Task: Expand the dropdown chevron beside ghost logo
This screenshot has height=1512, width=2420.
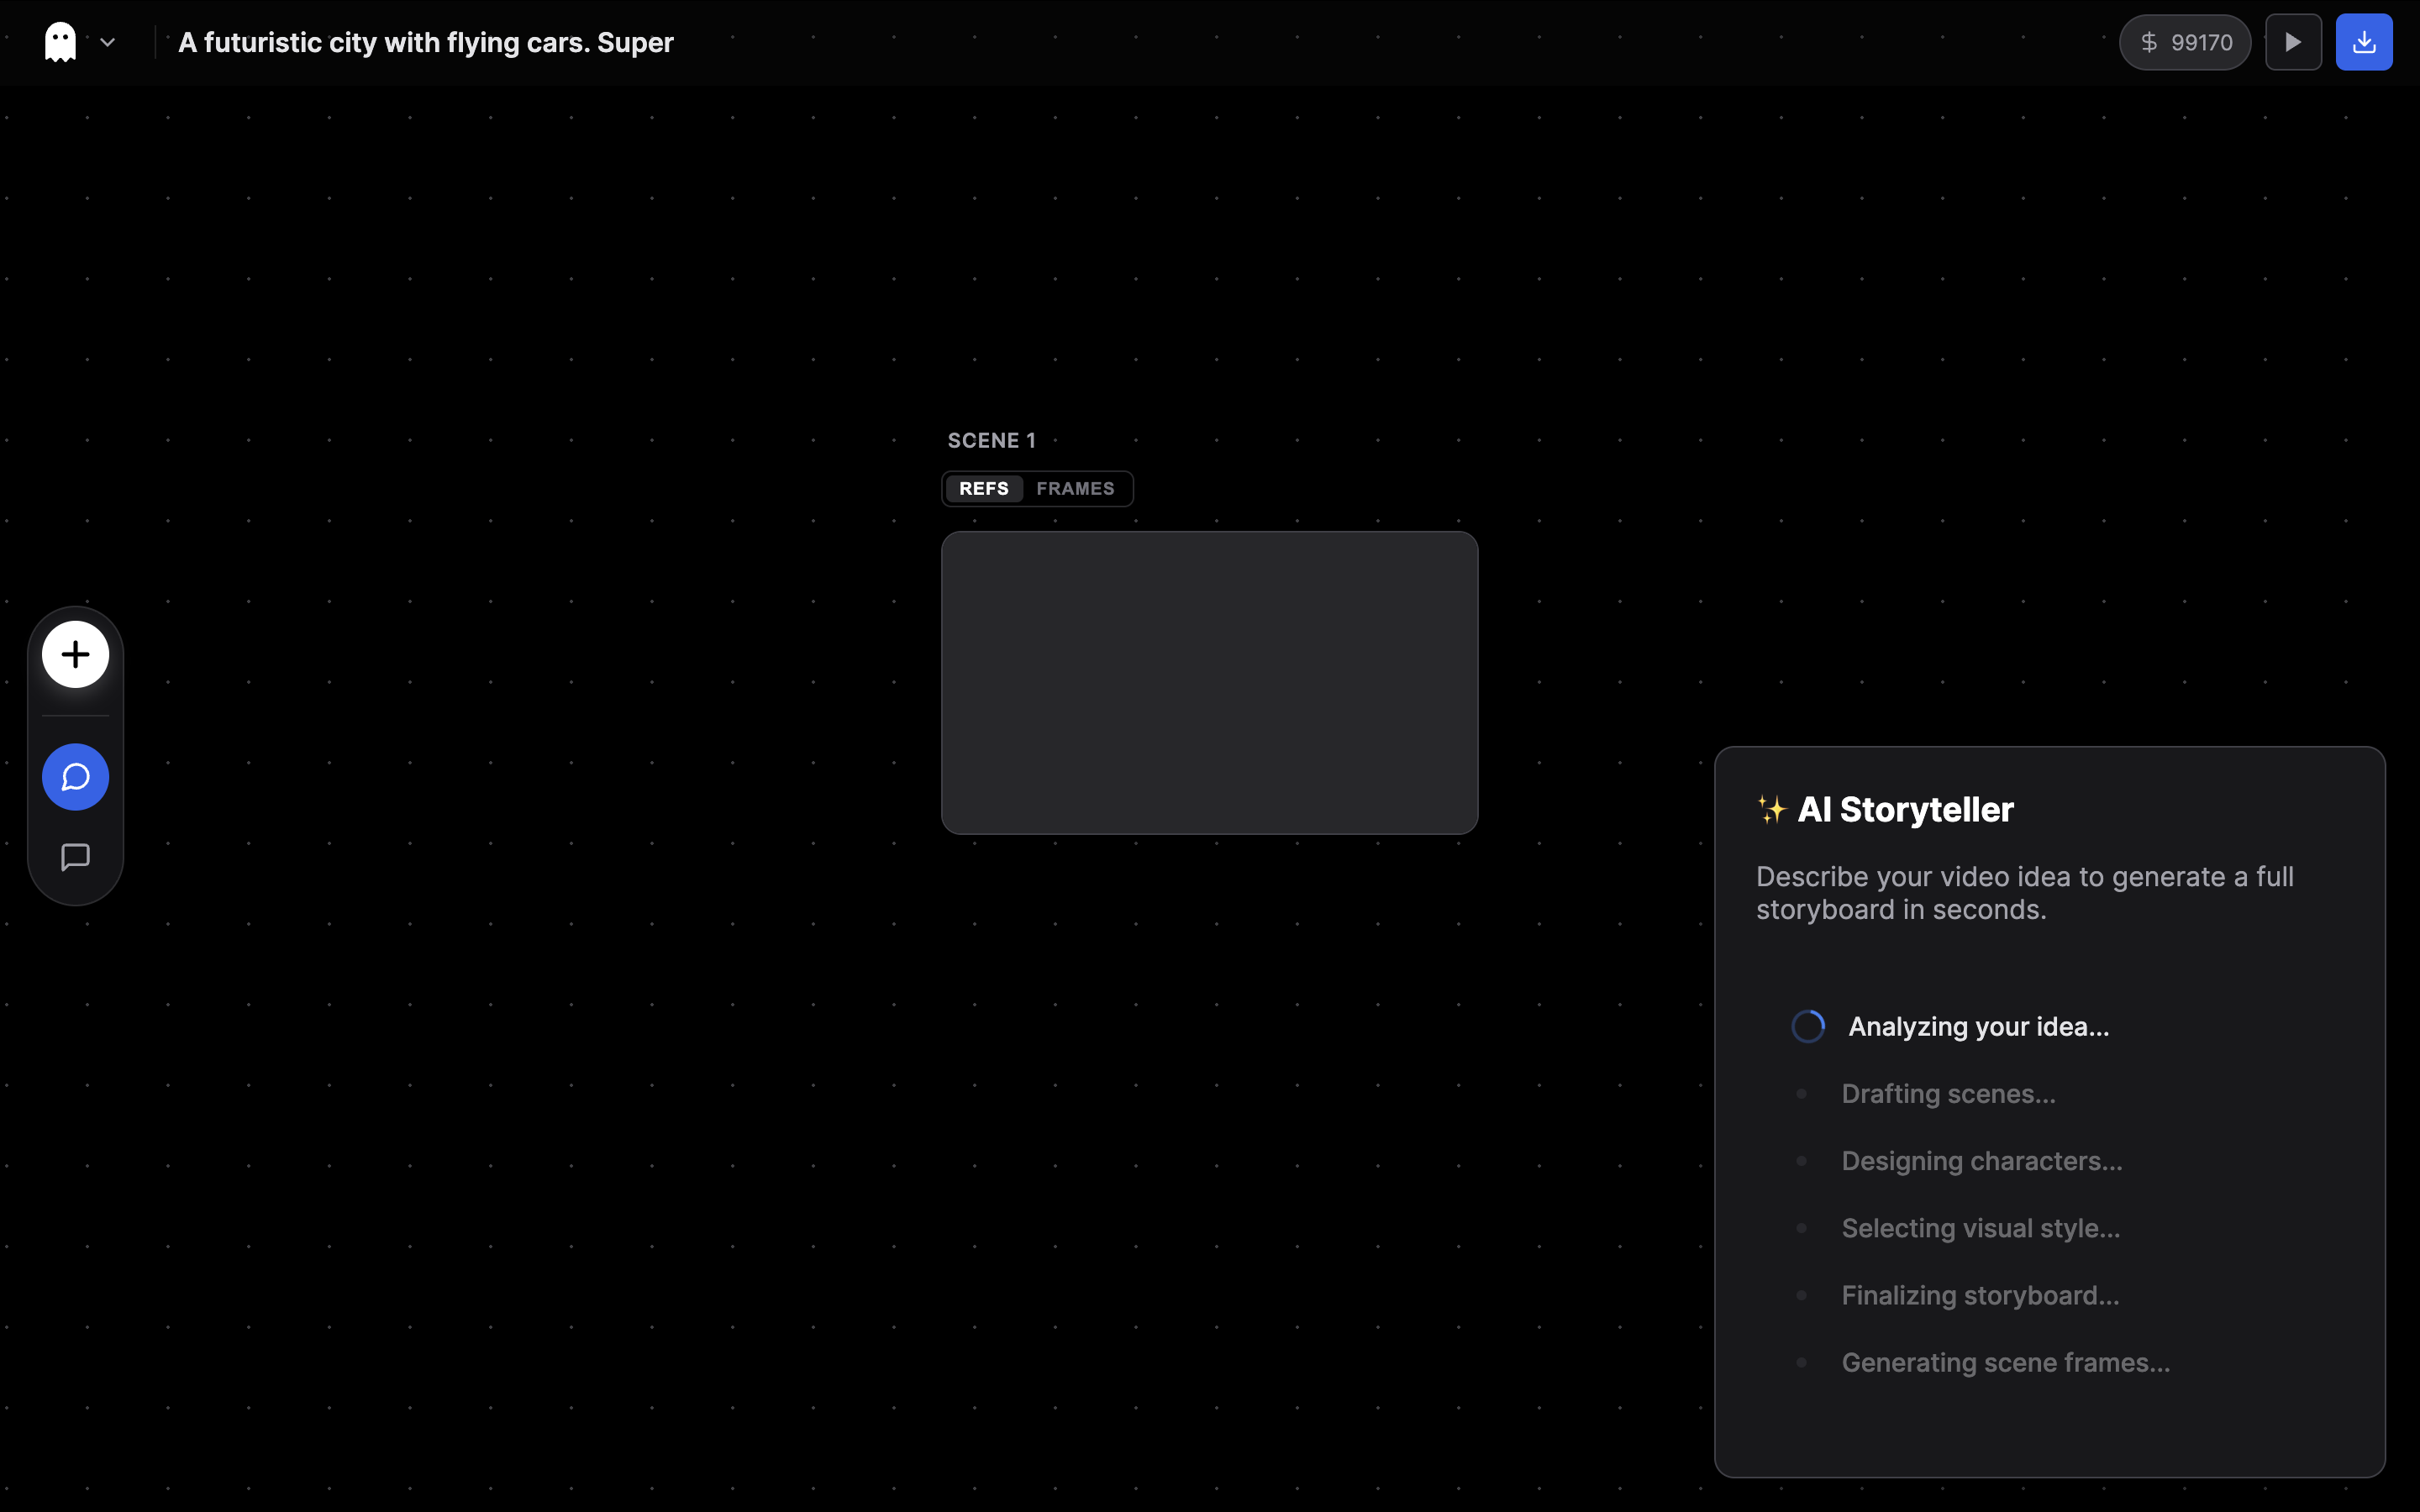Action: [108, 42]
